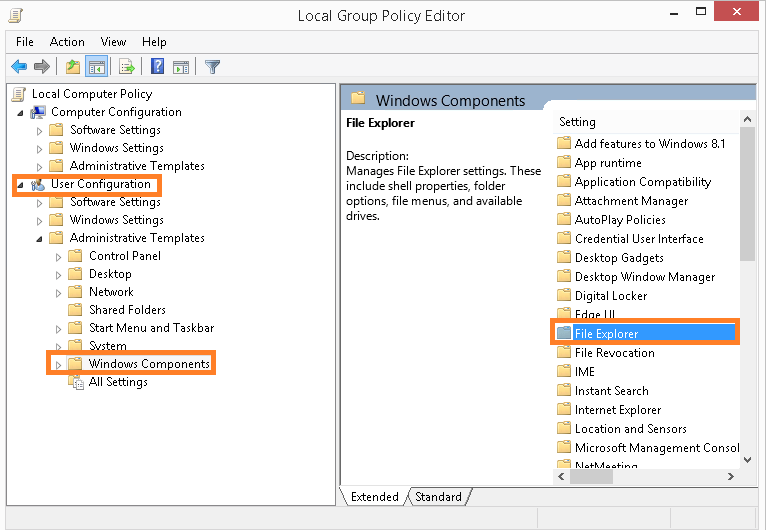Select Application Compatibility in settings list

(642, 182)
